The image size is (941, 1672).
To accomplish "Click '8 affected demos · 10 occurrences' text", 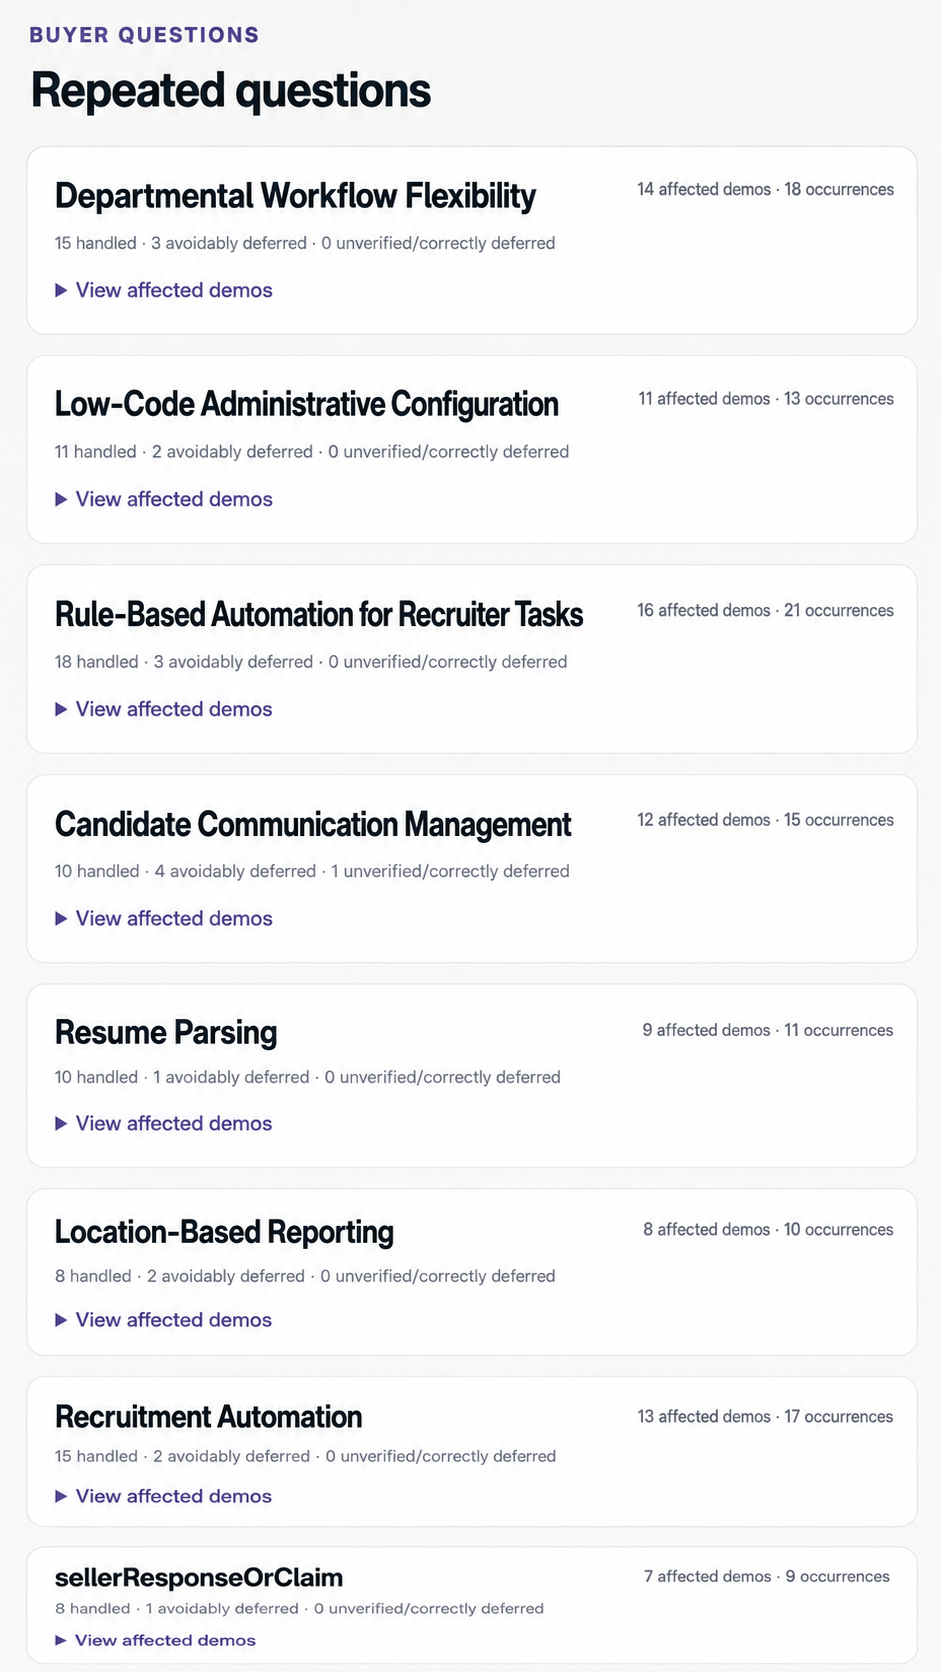I will coord(768,1229).
